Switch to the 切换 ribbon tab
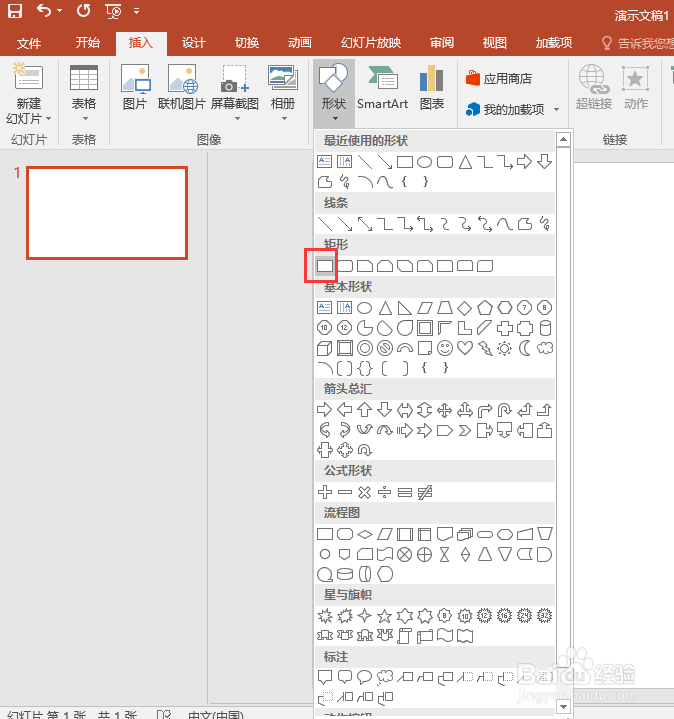 (x=247, y=43)
